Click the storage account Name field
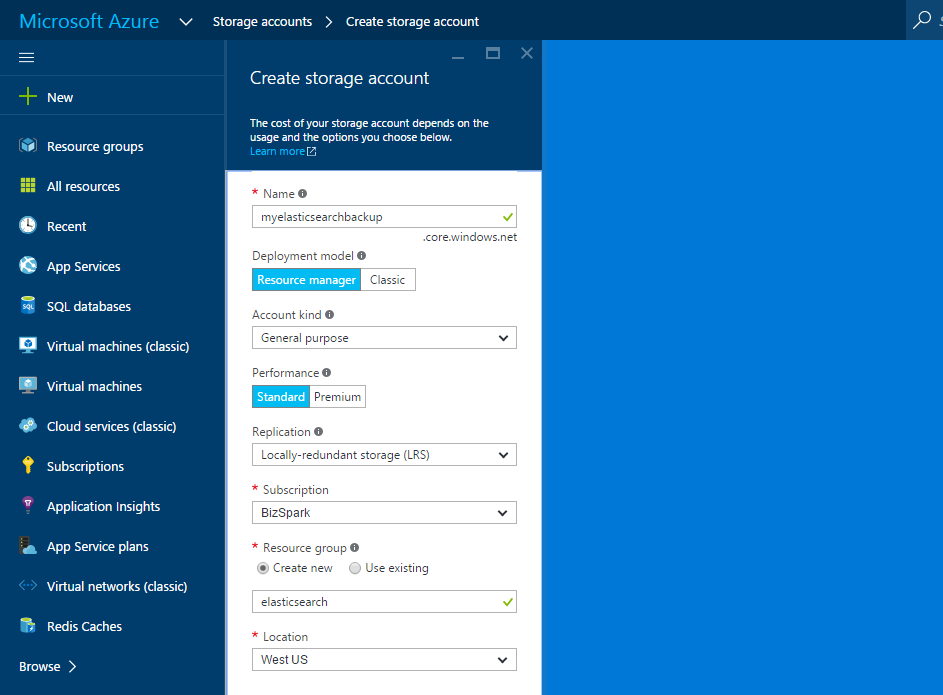This screenshot has width=943, height=695. click(x=384, y=216)
